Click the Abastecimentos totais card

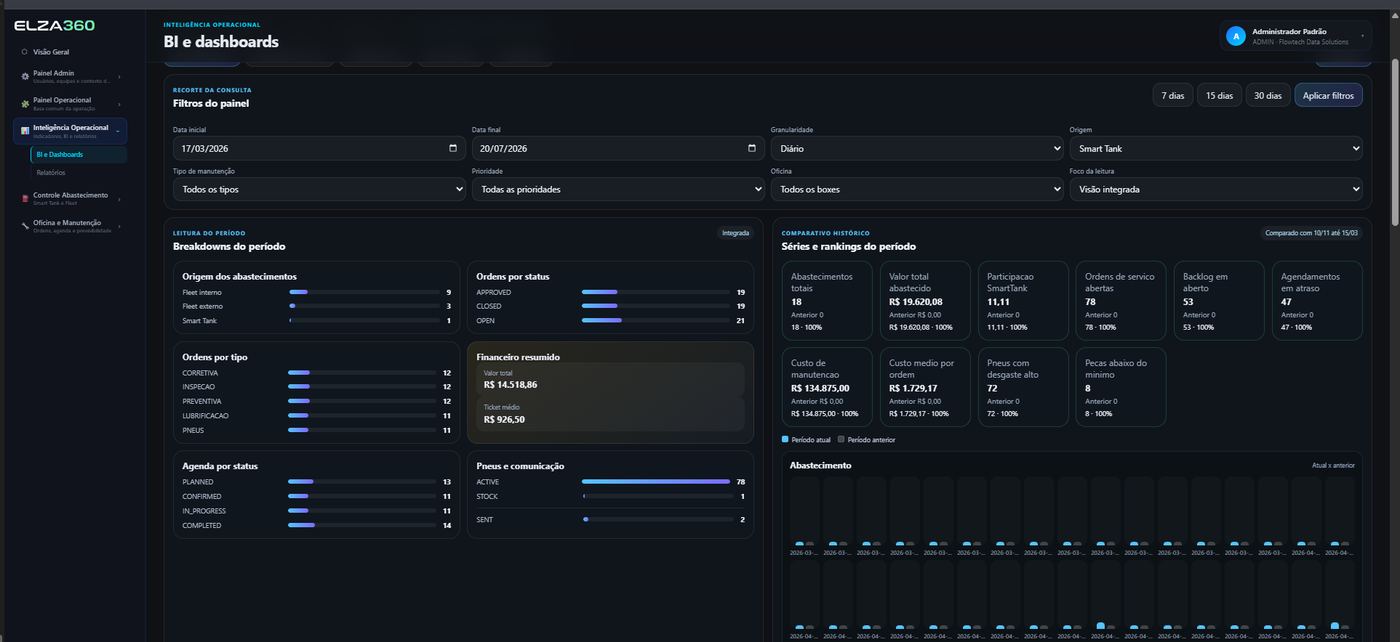tap(827, 301)
